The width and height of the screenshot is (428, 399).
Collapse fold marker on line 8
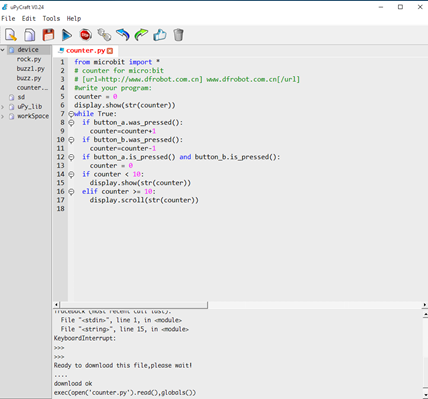(x=71, y=123)
